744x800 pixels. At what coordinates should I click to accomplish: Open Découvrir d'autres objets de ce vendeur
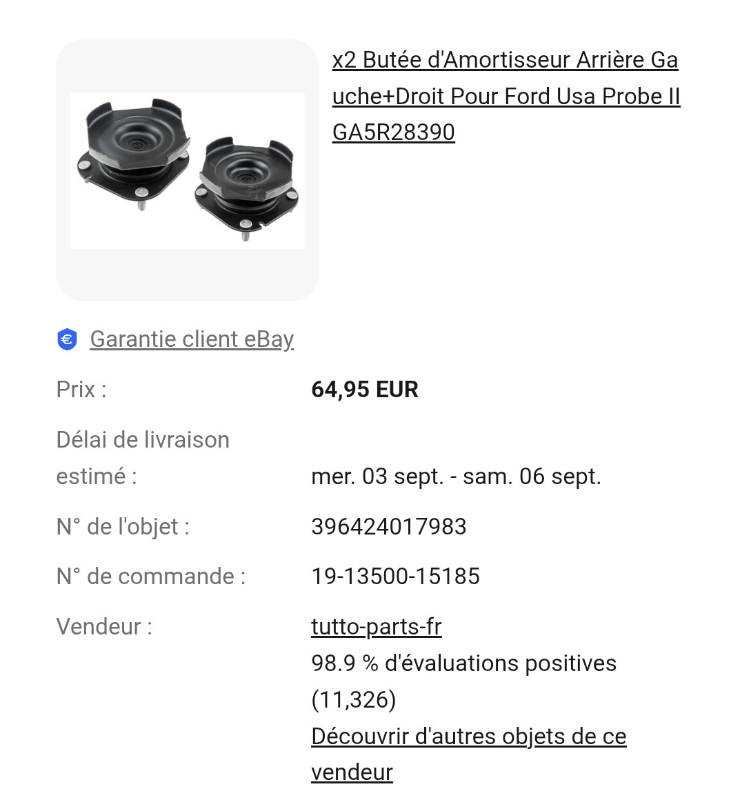point(468,737)
